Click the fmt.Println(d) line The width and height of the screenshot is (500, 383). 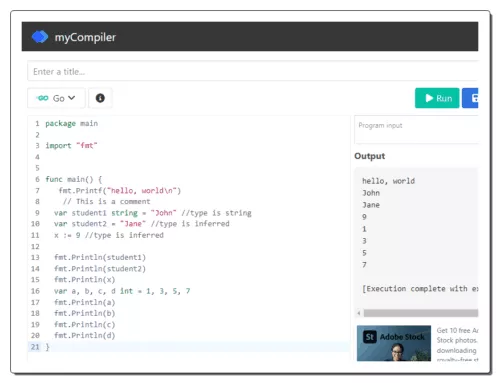[85, 336]
